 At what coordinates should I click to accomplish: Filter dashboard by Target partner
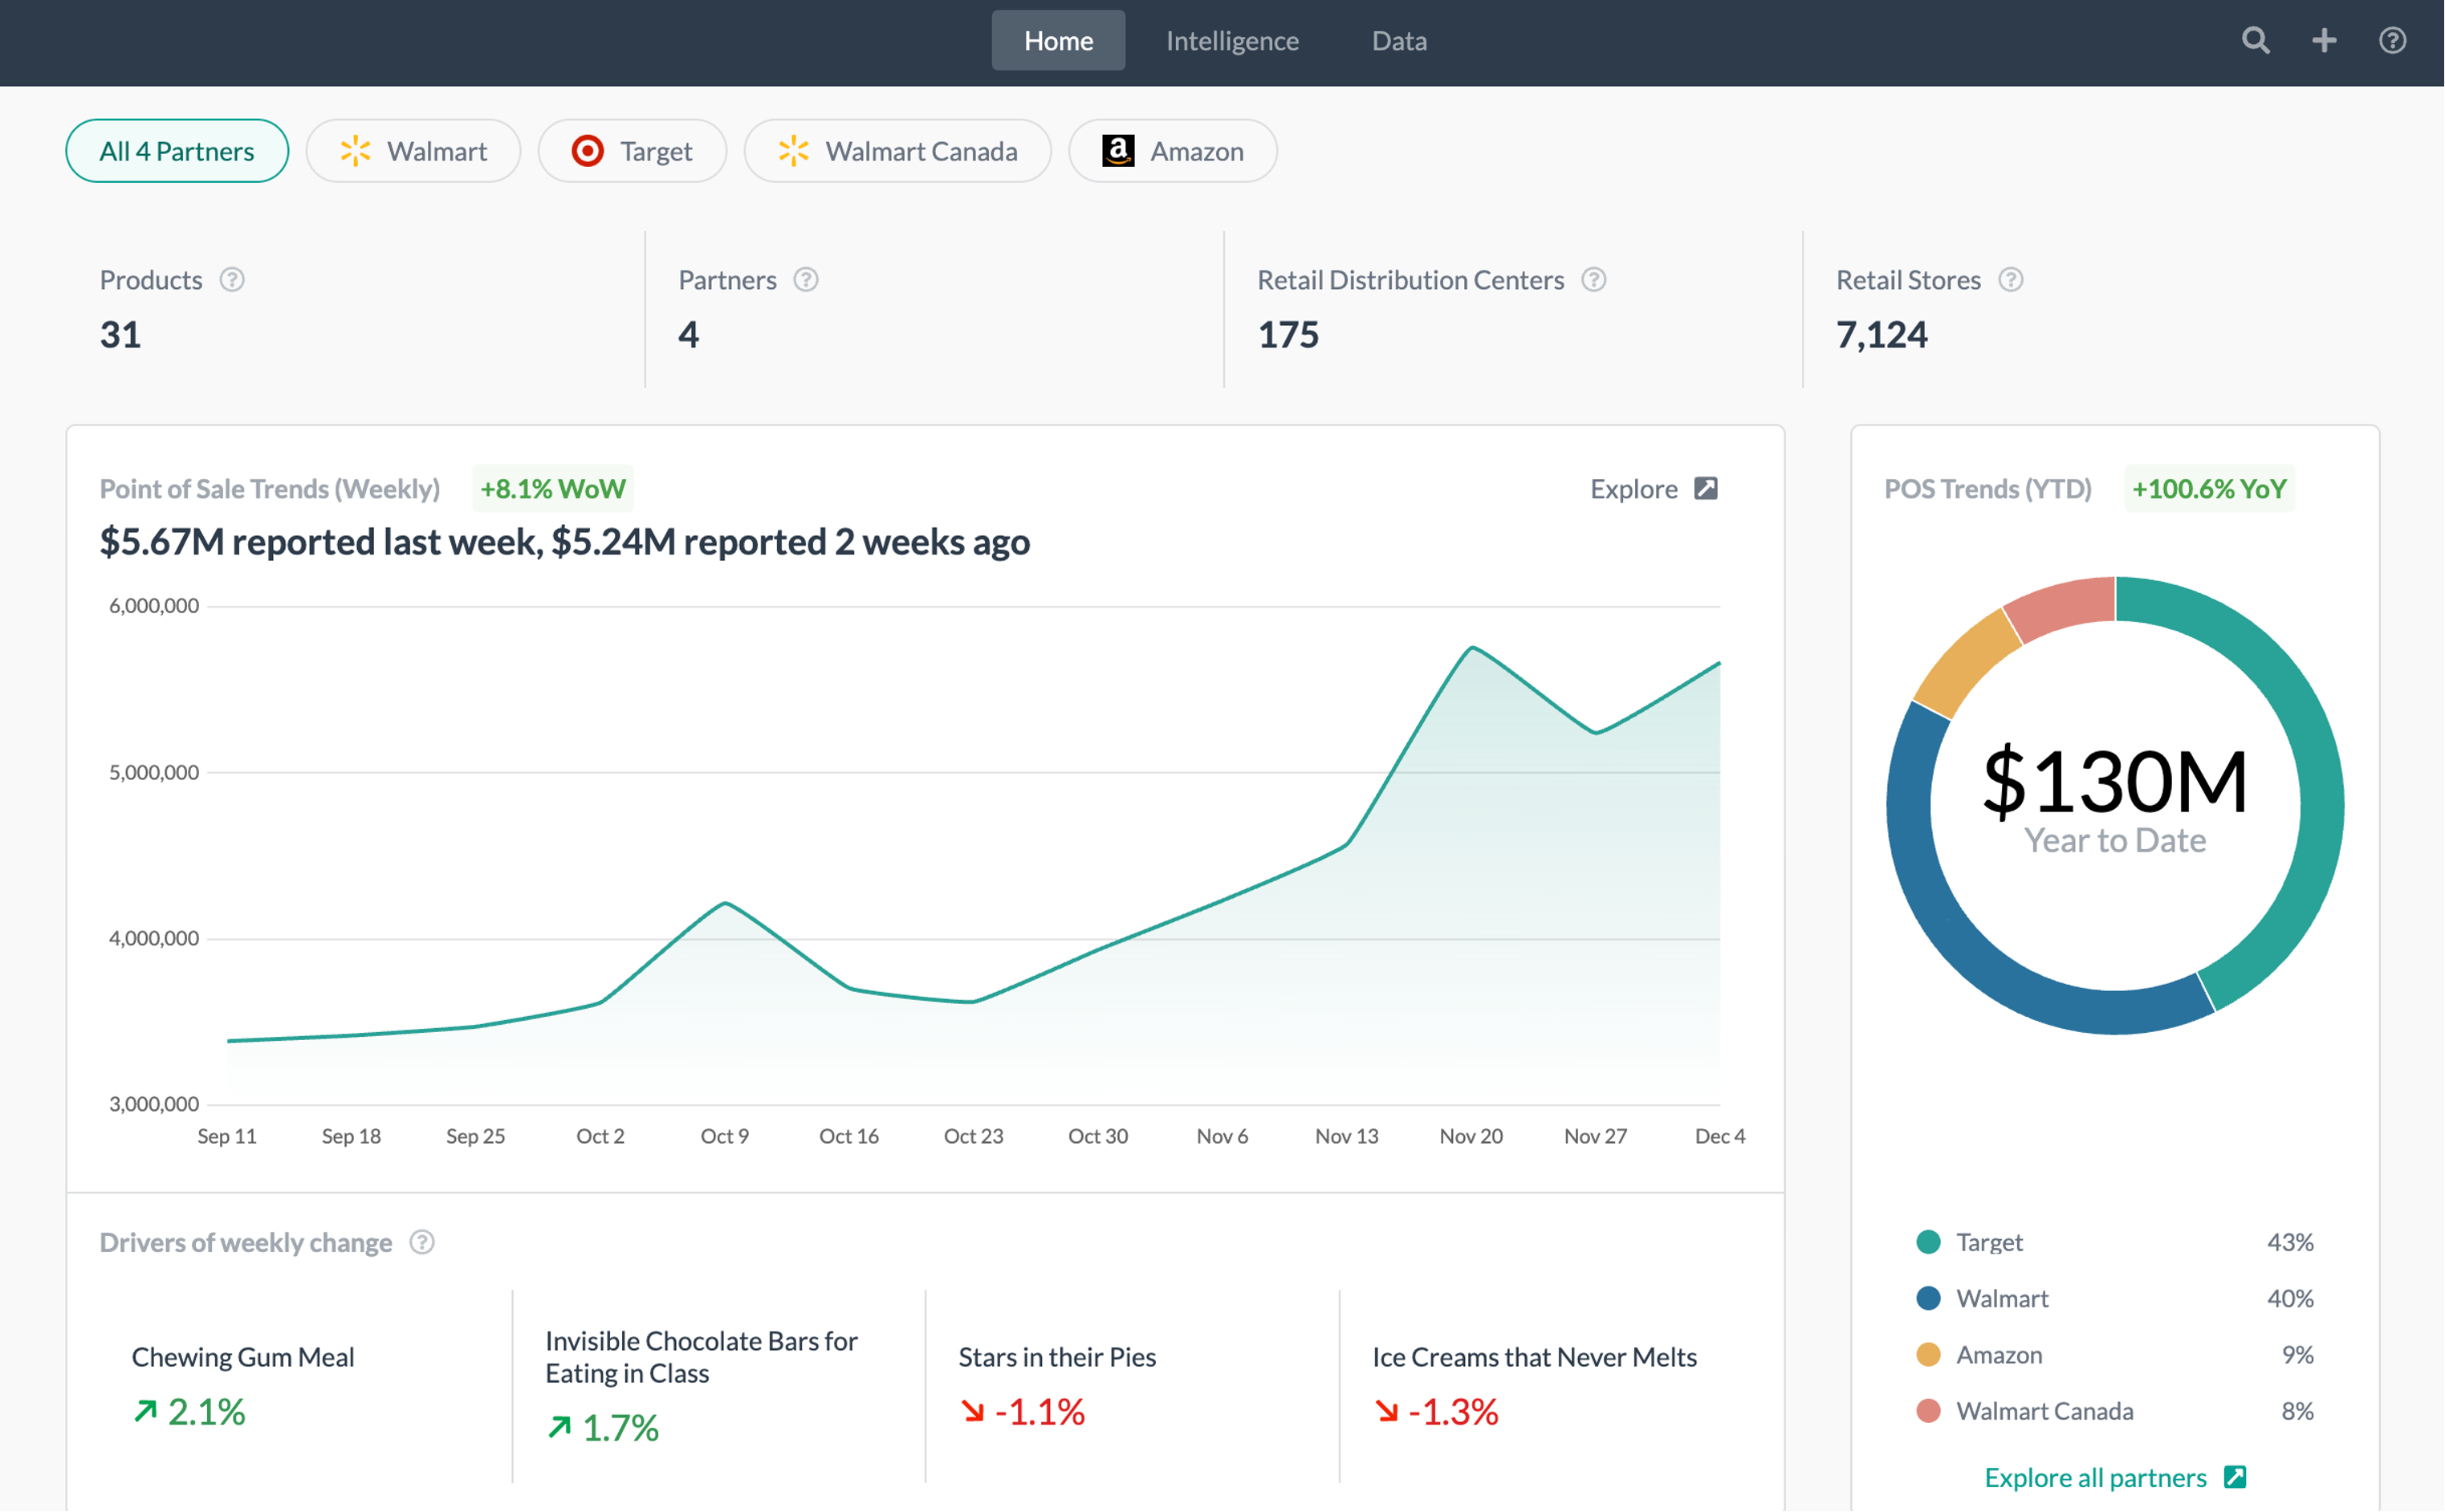(x=632, y=151)
